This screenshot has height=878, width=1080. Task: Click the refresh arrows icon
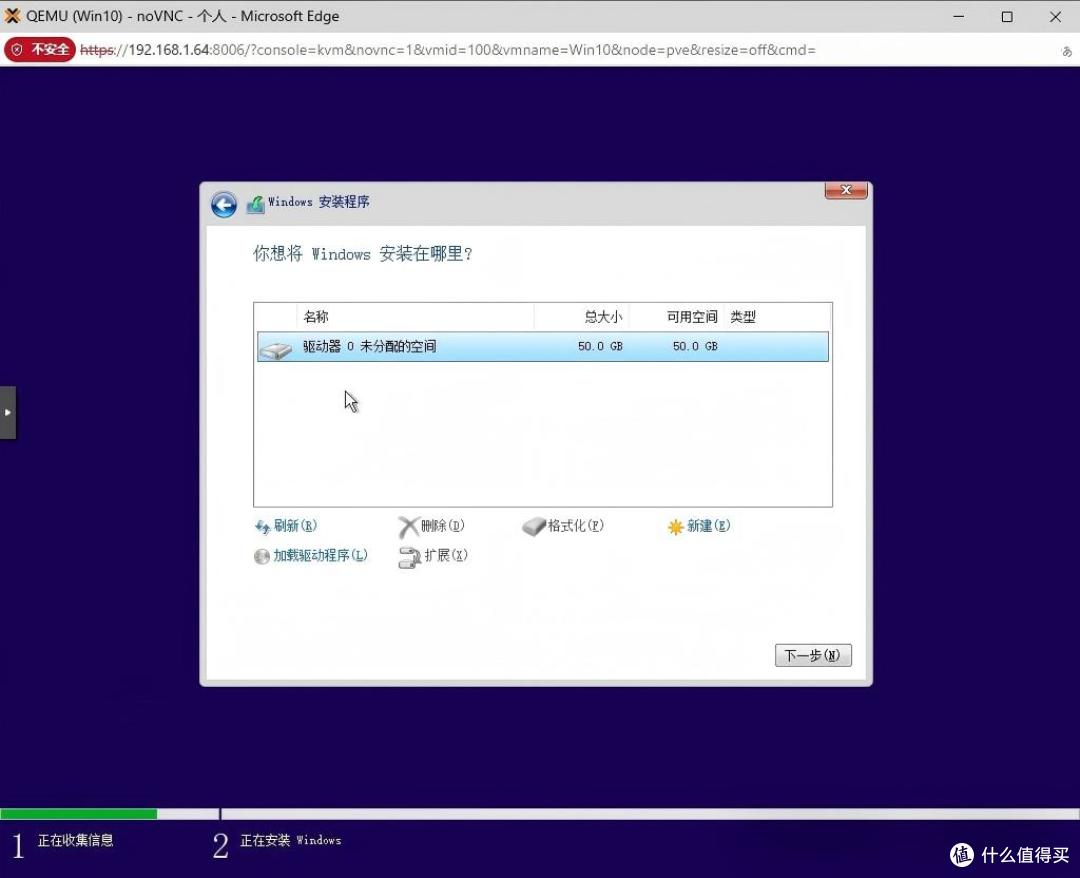tap(262, 527)
